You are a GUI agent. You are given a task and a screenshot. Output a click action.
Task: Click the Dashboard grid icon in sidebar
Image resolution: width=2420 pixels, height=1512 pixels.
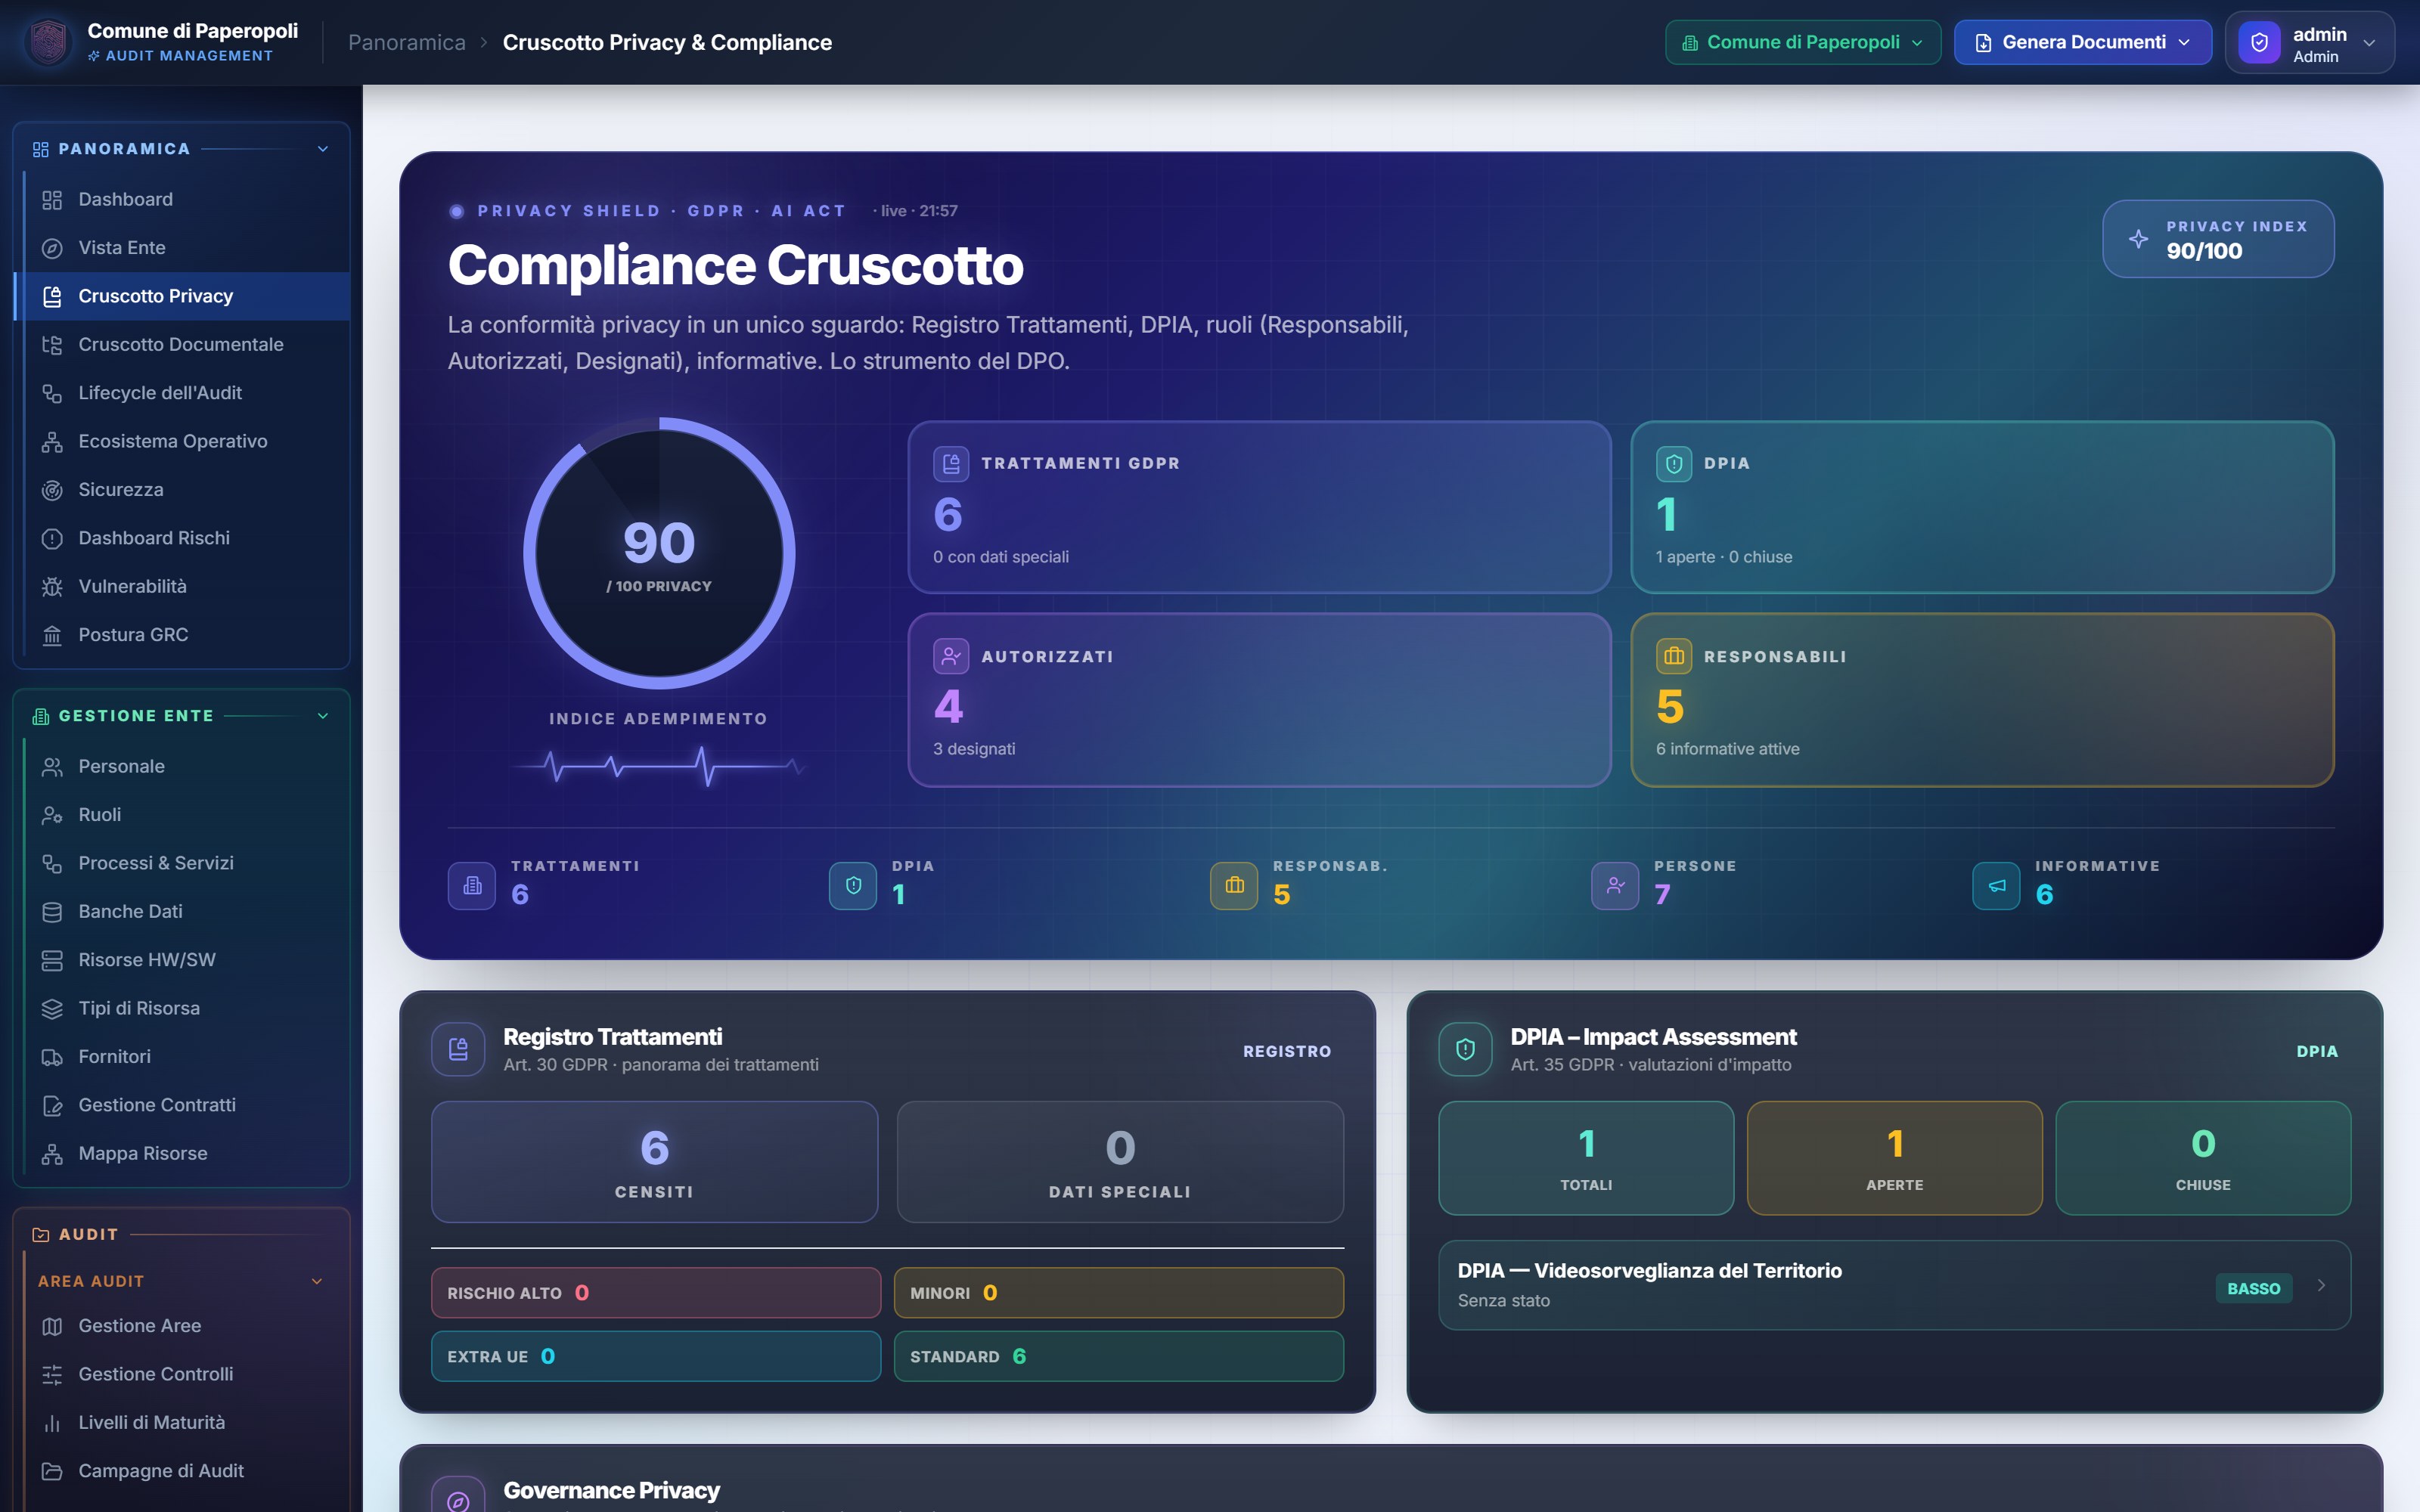point(52,200)
